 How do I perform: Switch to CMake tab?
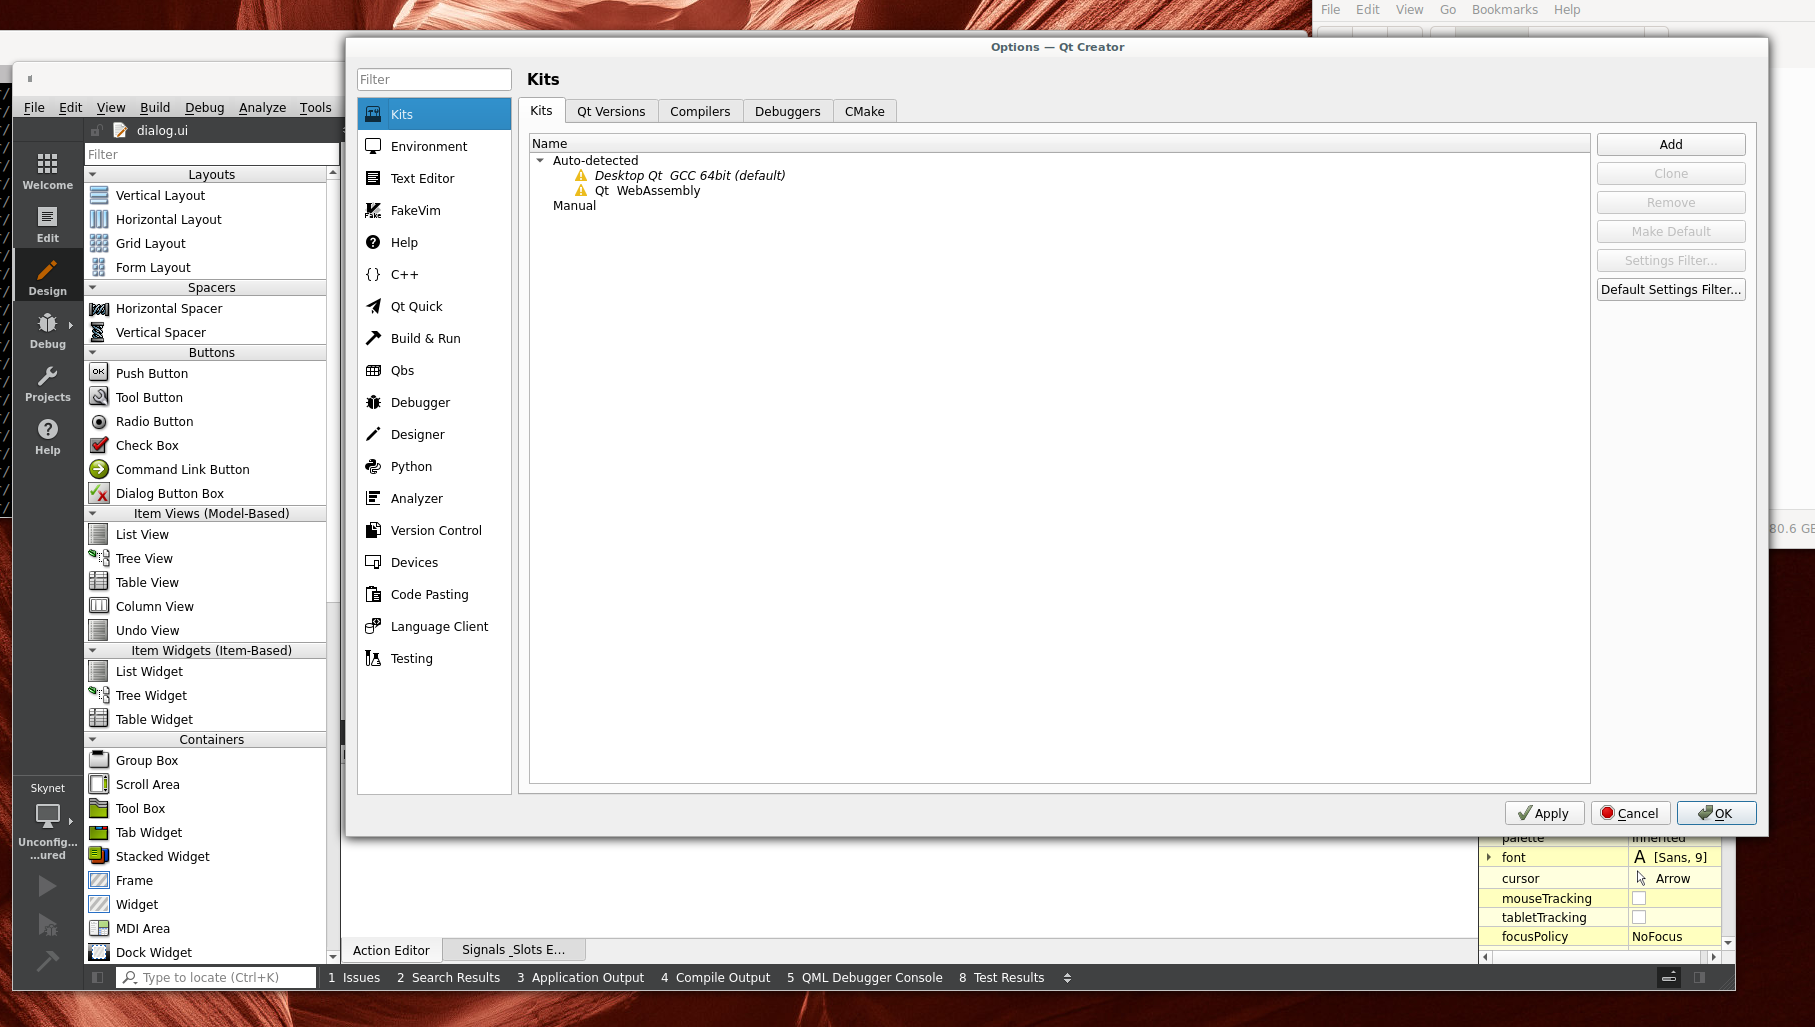pyautogui.click(x=864, y=111)
